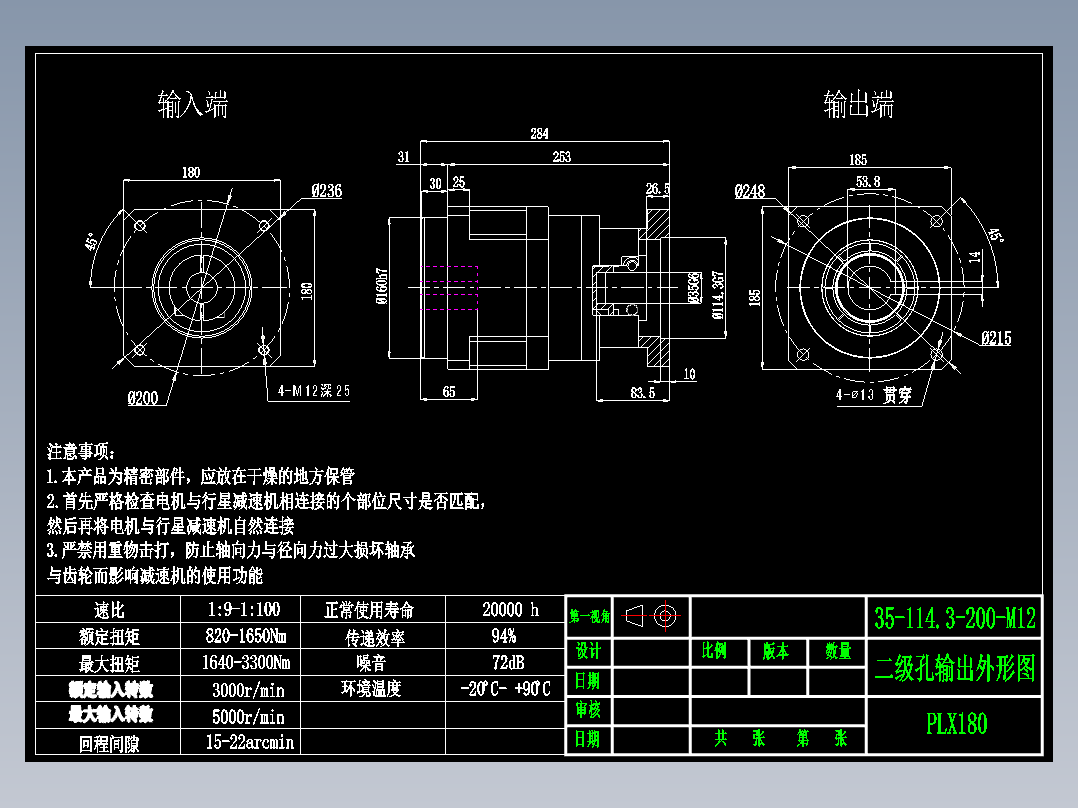
Task: Select the crosshatched flange section area
Action: point(660,225)
